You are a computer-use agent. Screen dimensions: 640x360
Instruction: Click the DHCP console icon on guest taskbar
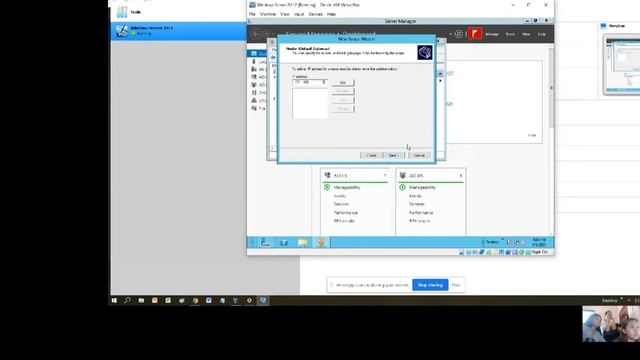coord(321,242)
